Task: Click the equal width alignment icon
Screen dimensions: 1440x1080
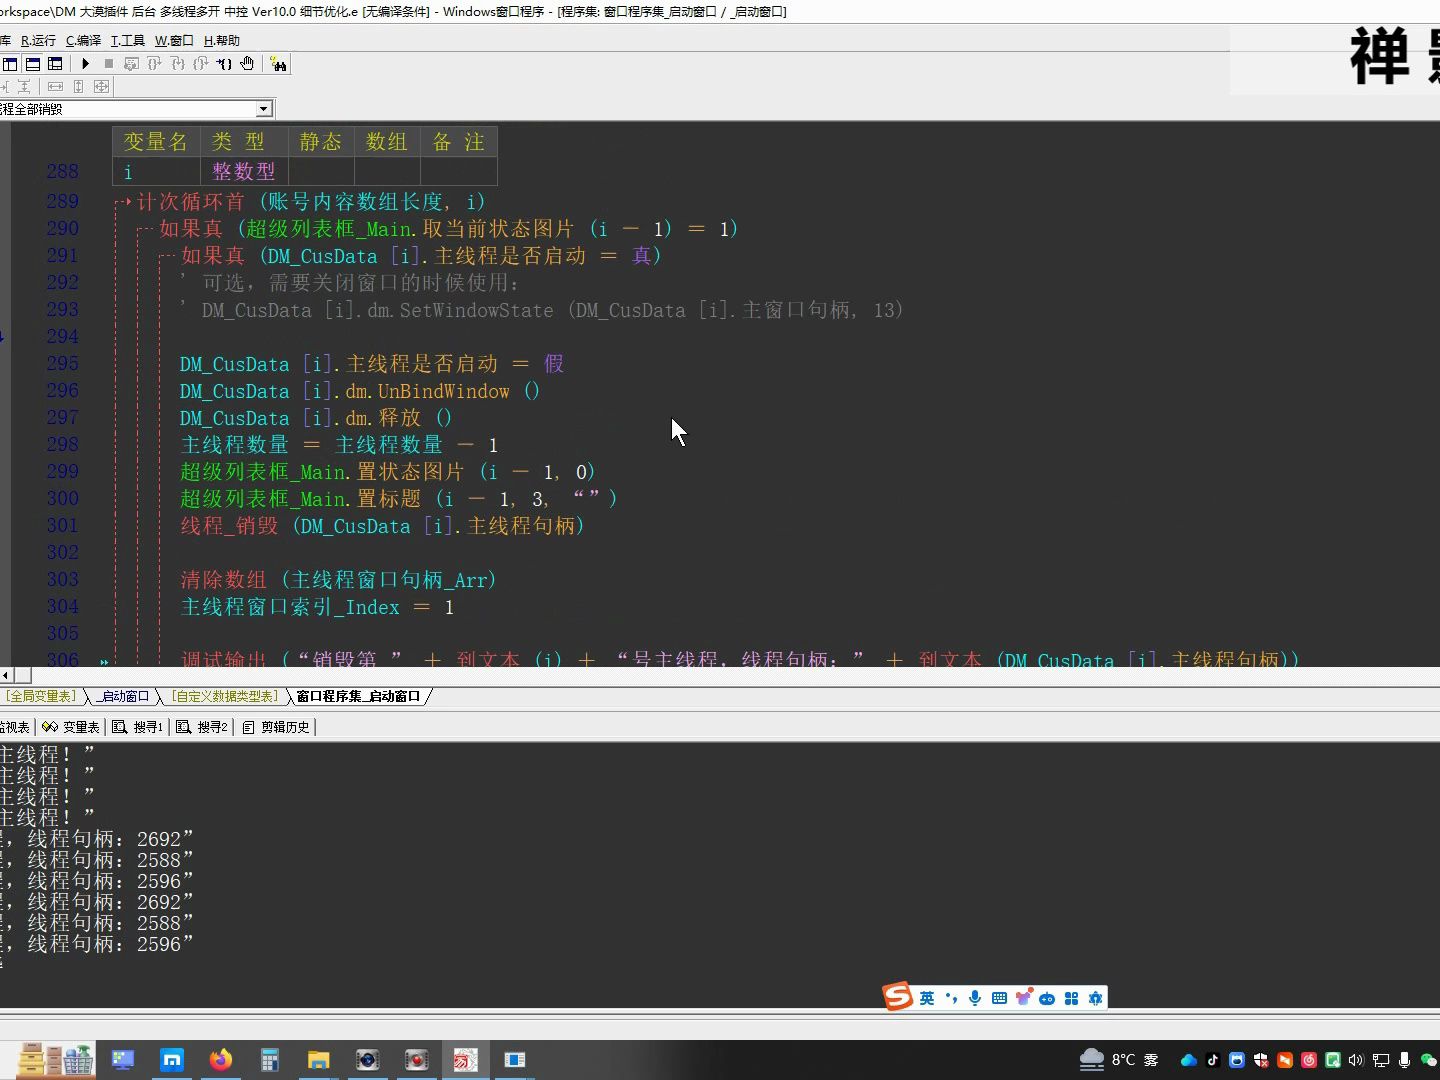Action: [55, 87]
